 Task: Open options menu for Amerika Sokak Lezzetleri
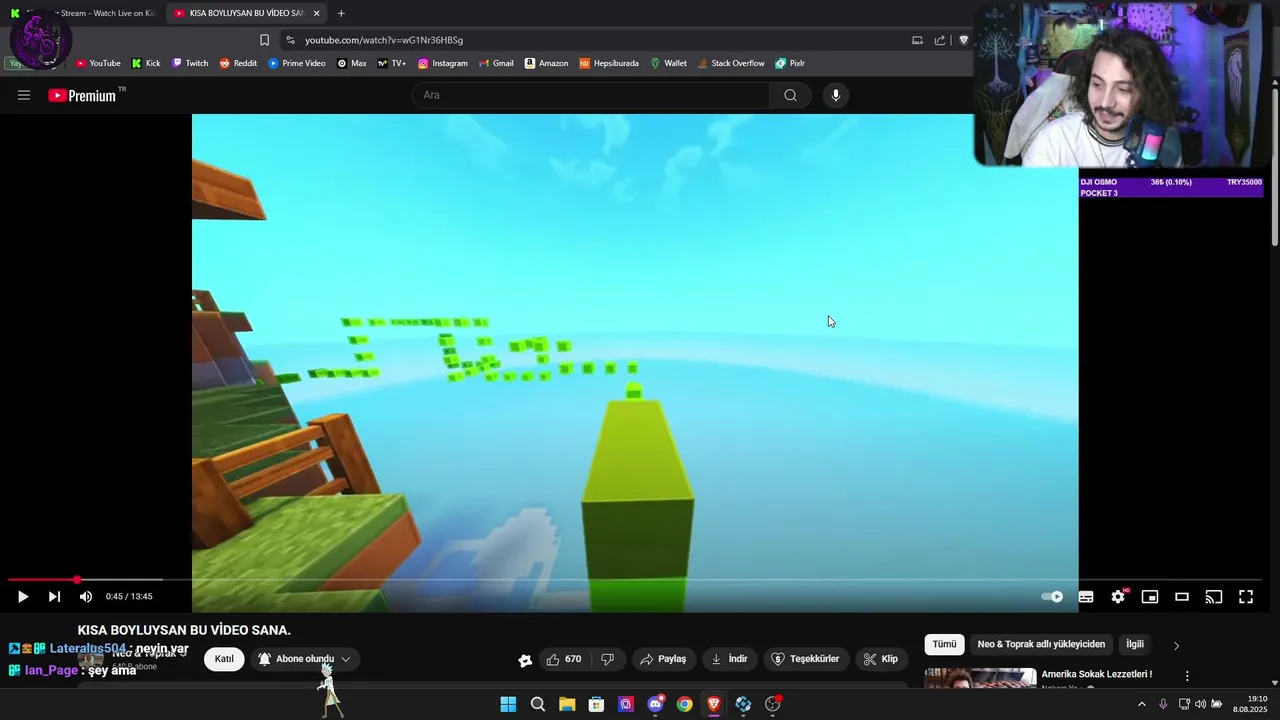tap(1187, 677)
